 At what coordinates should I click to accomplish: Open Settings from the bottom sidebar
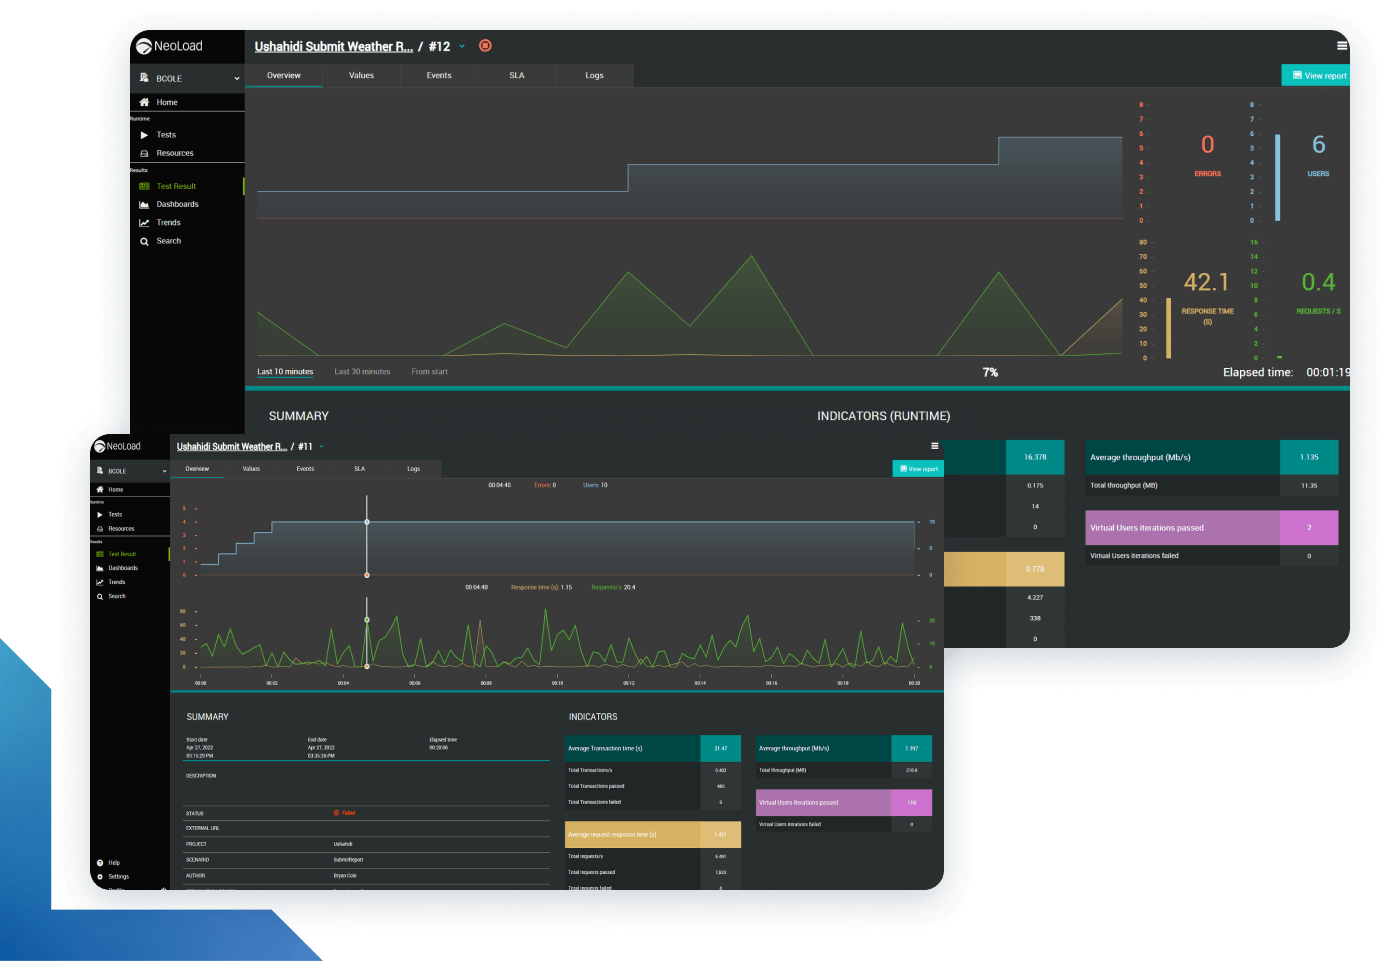coord(118,876)
